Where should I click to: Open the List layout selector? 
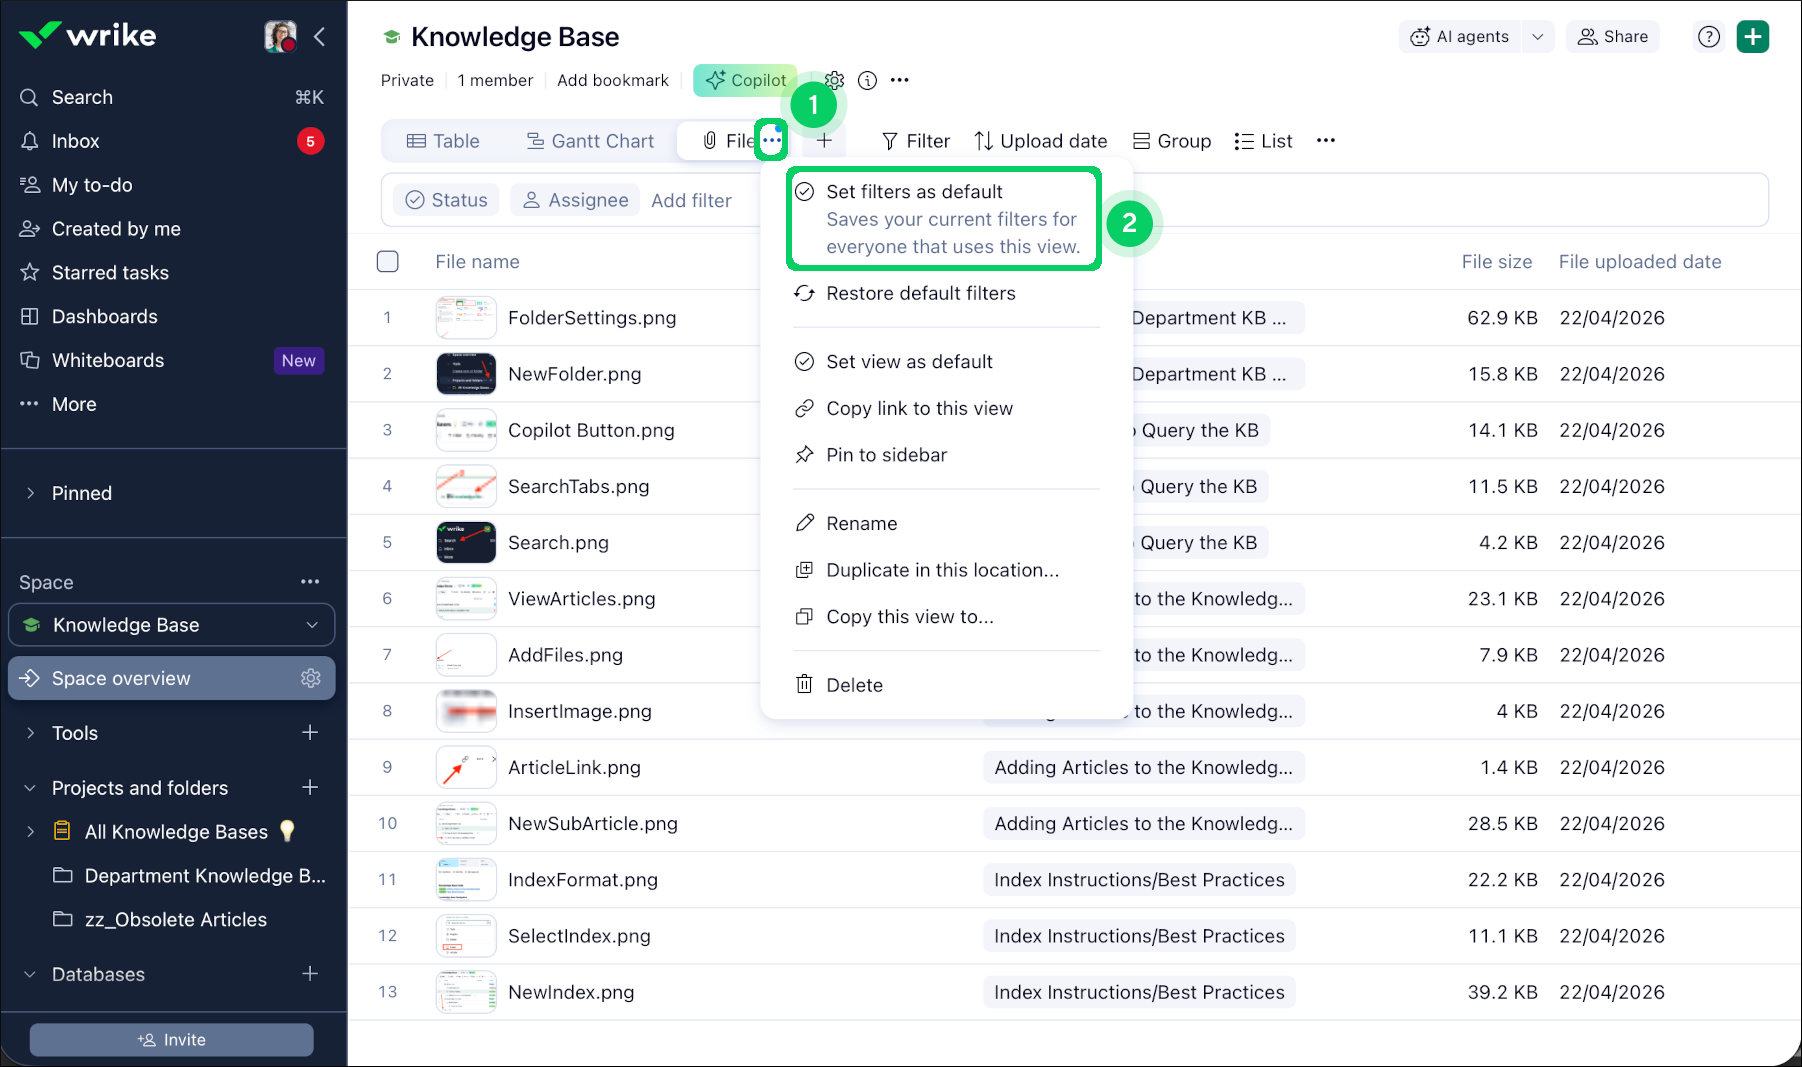point(1263,141)
